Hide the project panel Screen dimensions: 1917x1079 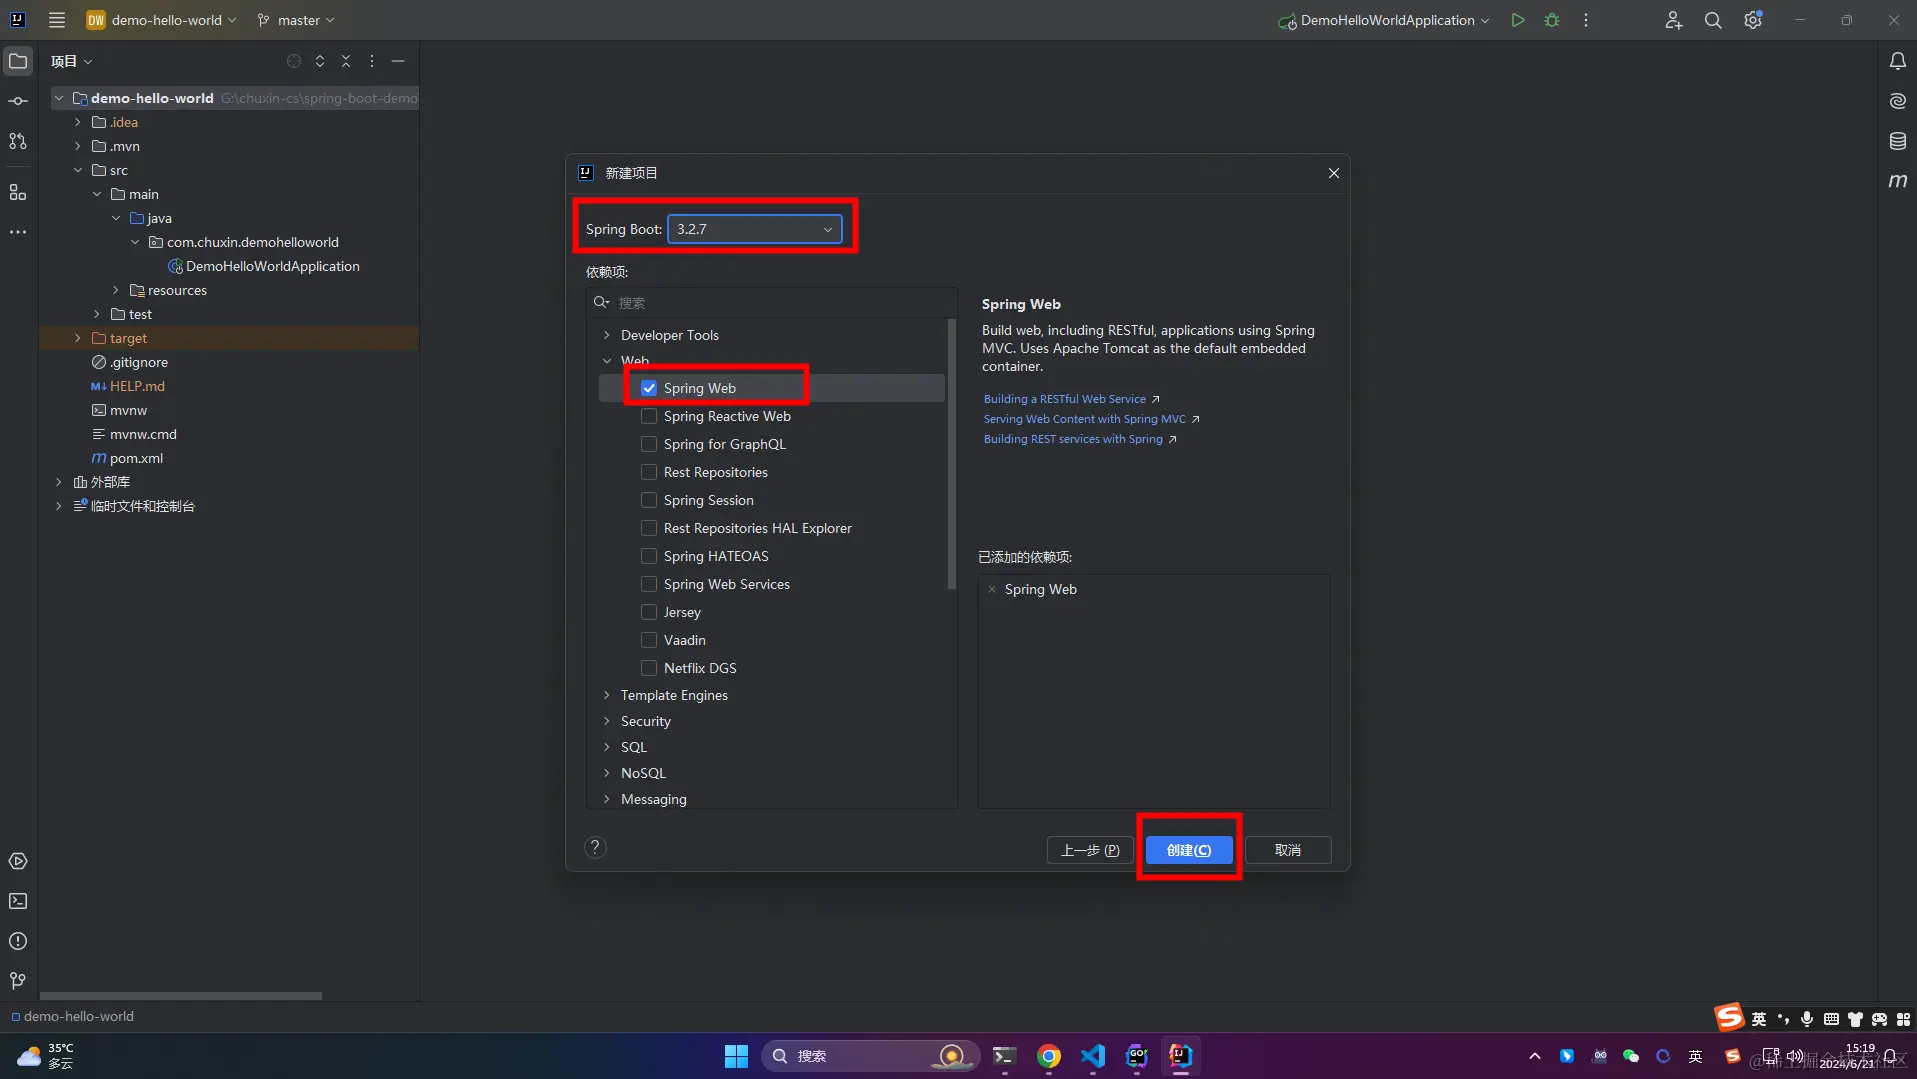(398, 61)
